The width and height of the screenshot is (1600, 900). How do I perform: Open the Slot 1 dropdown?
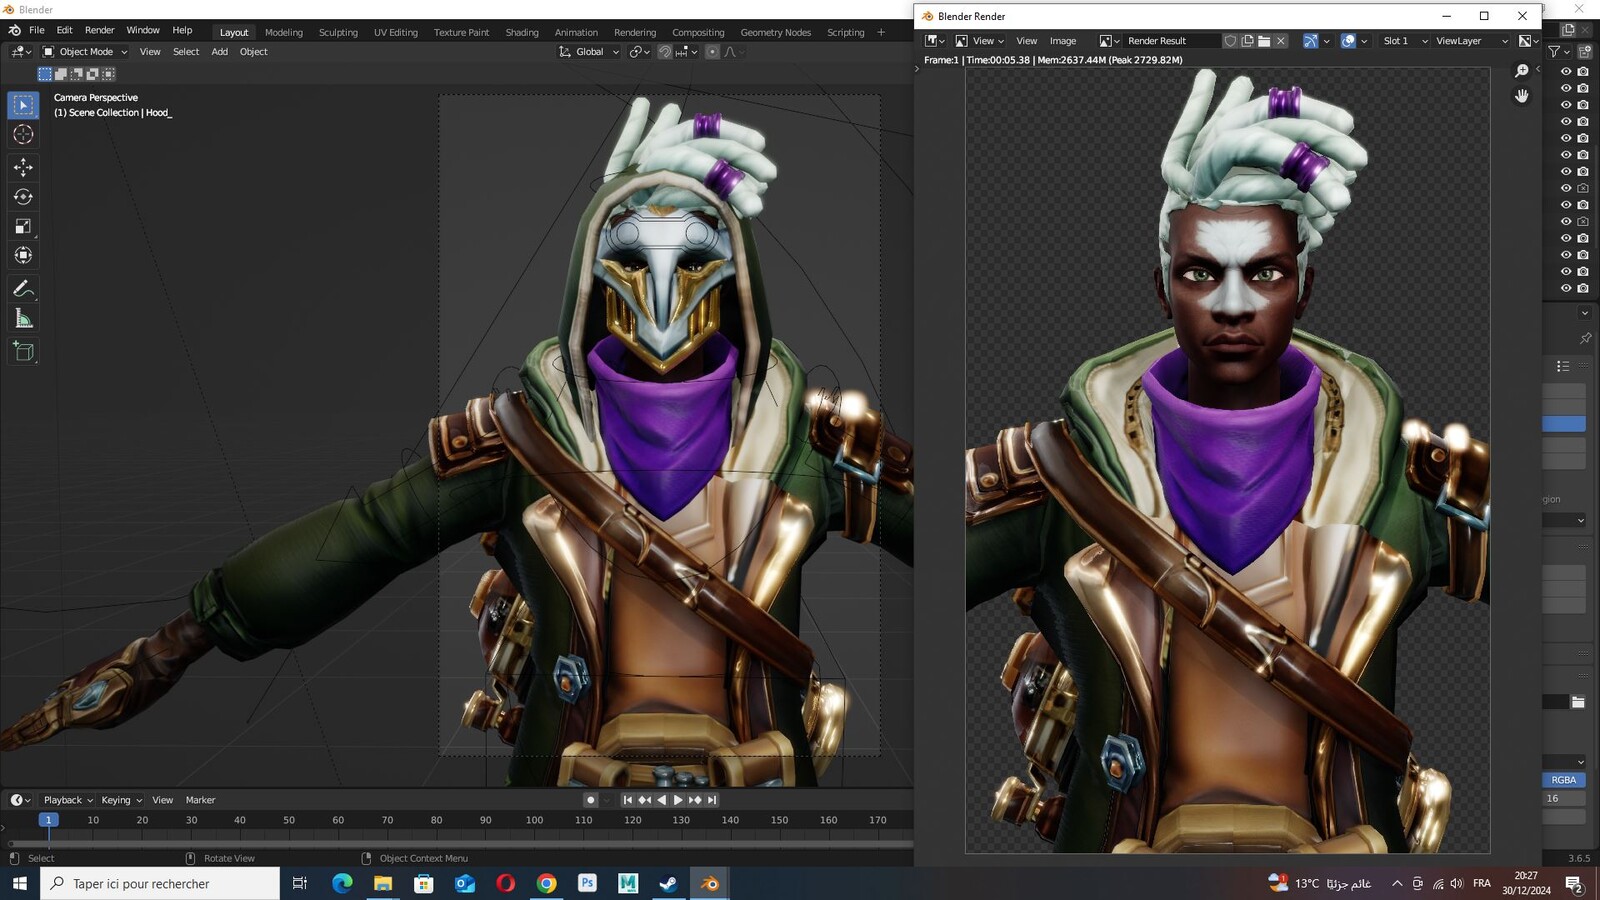click(1404, 41)
